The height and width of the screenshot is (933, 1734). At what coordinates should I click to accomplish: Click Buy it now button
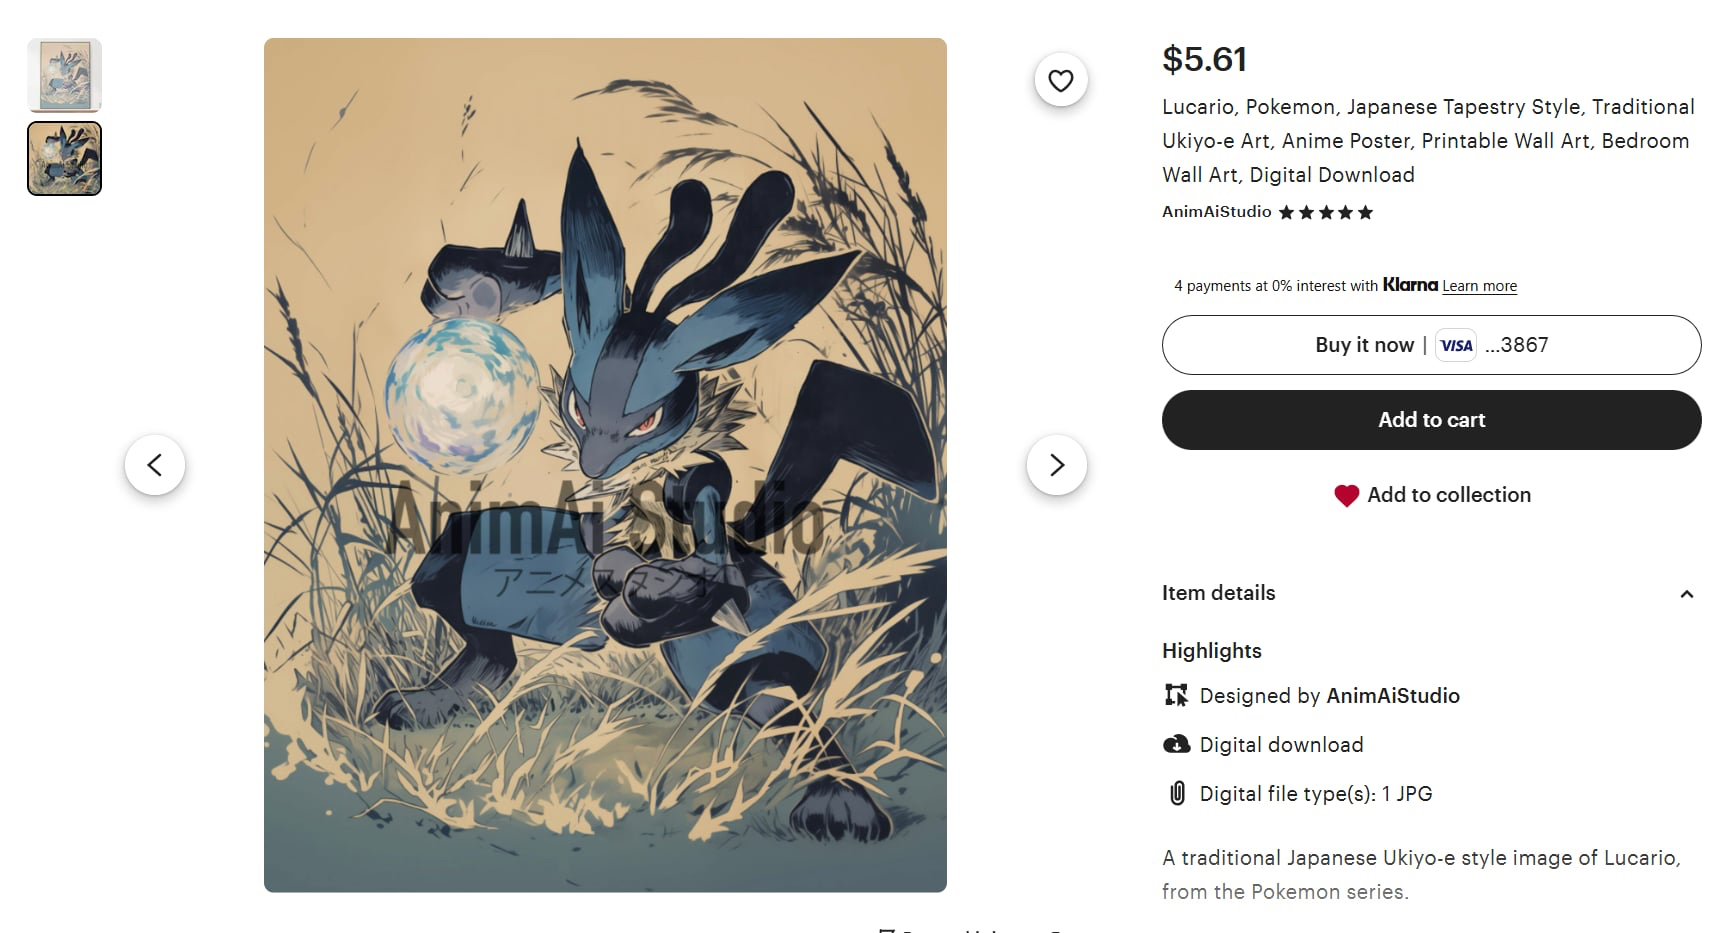click(x=1431, y=345)
